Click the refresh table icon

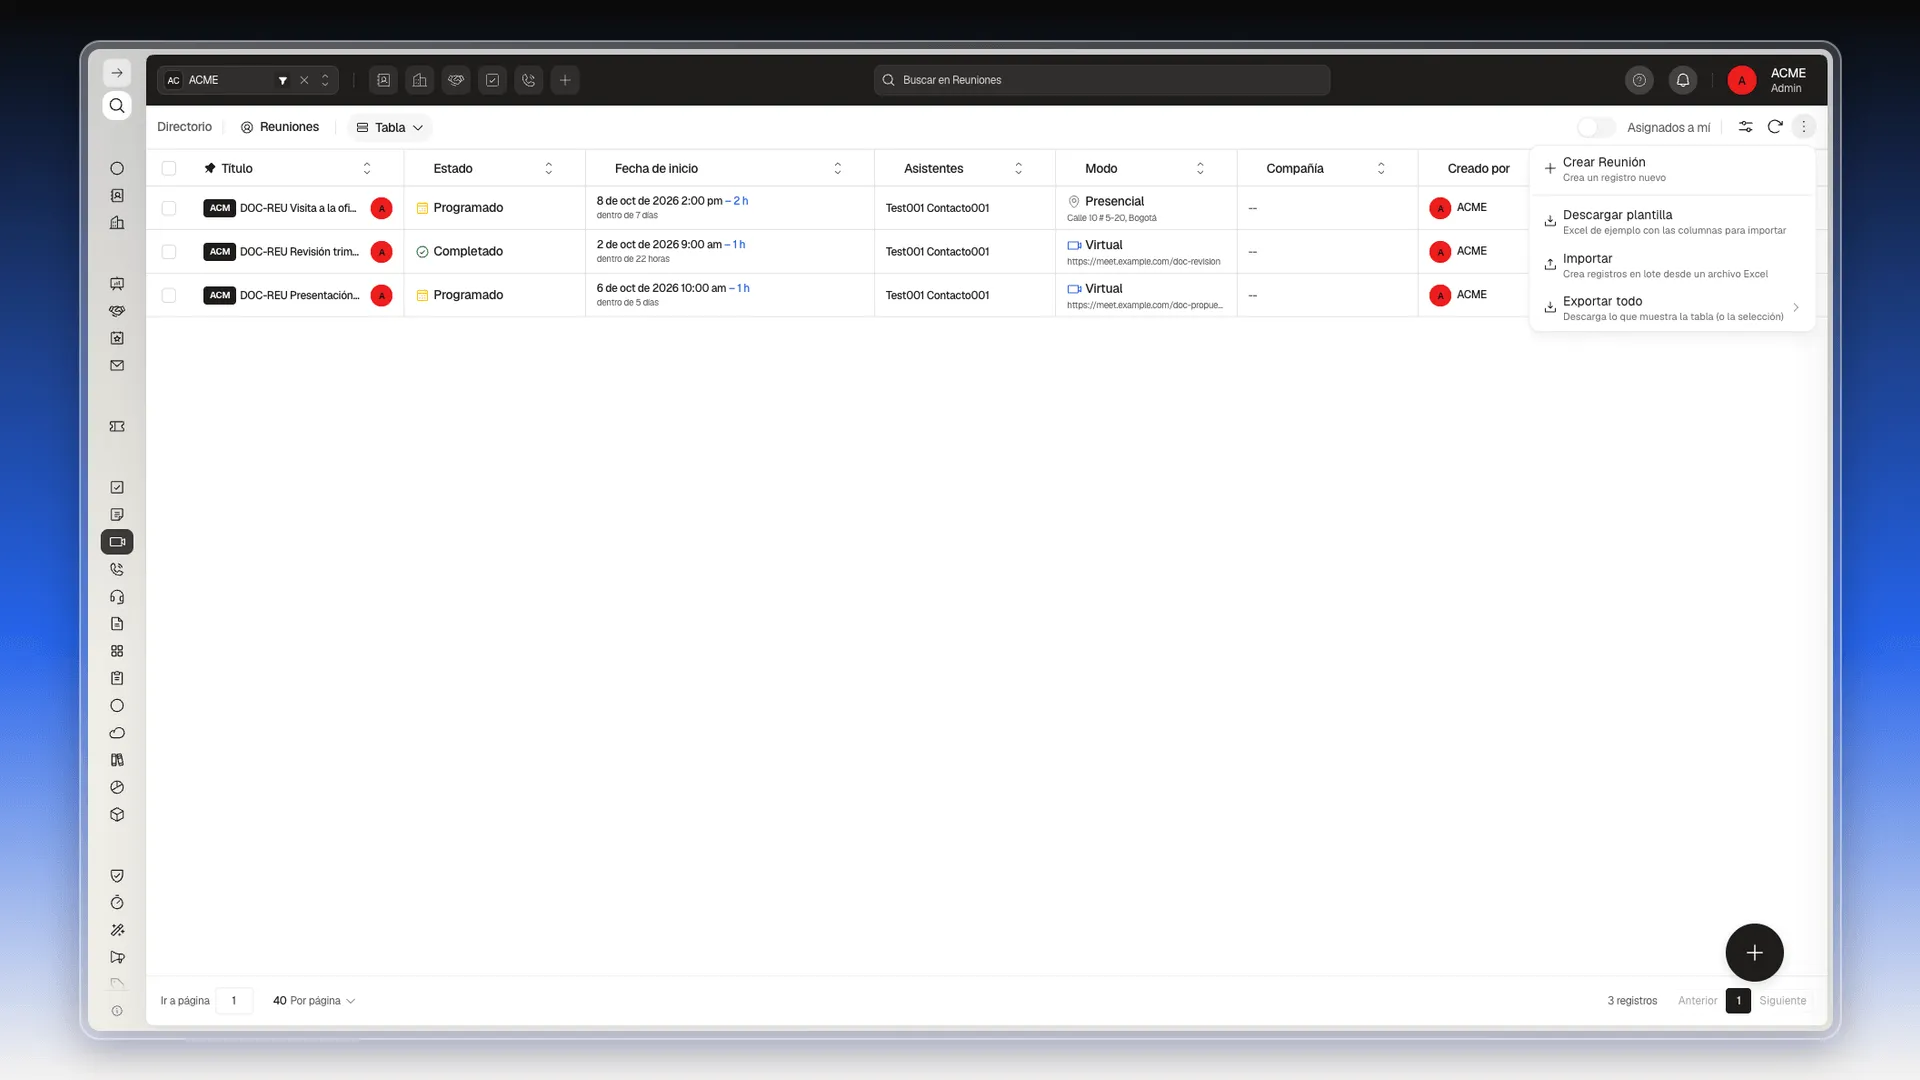click(1775, 127)
